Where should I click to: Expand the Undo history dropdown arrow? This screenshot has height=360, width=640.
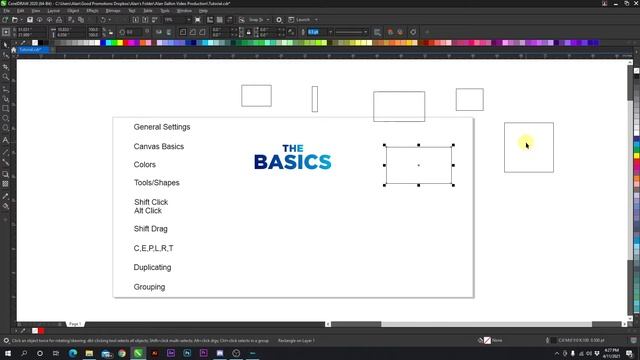(109, 20)
